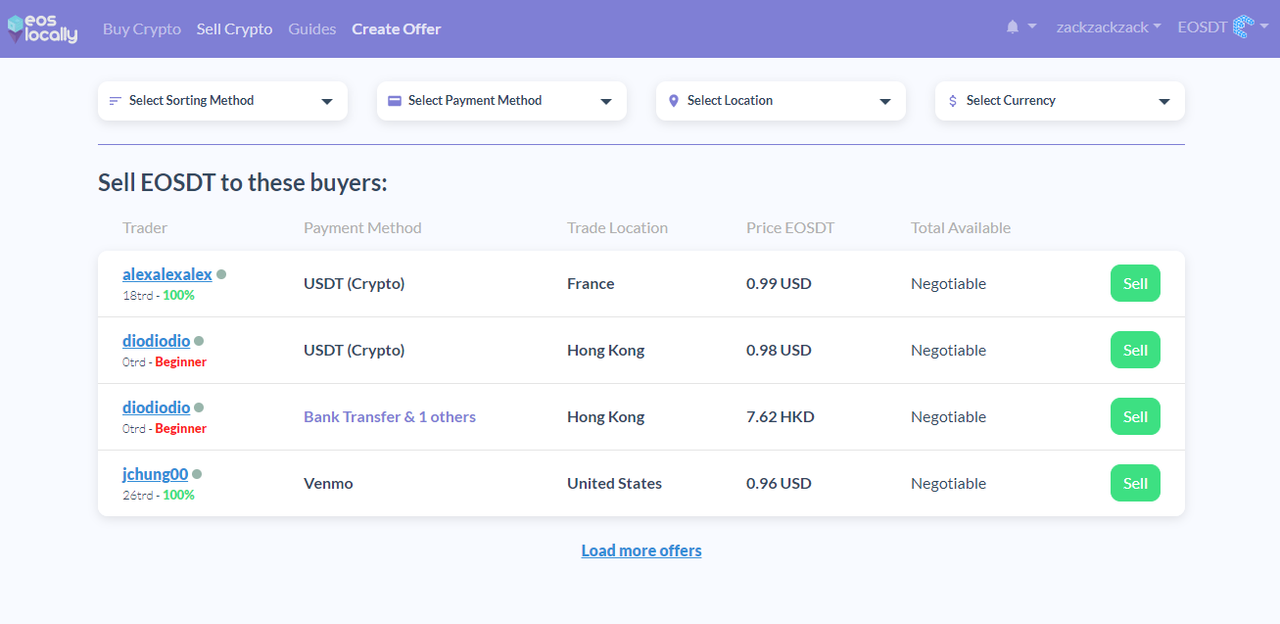Click Bank Transfer & 1 others
Screen dimensions: 1280x624
tap(390, 417)
